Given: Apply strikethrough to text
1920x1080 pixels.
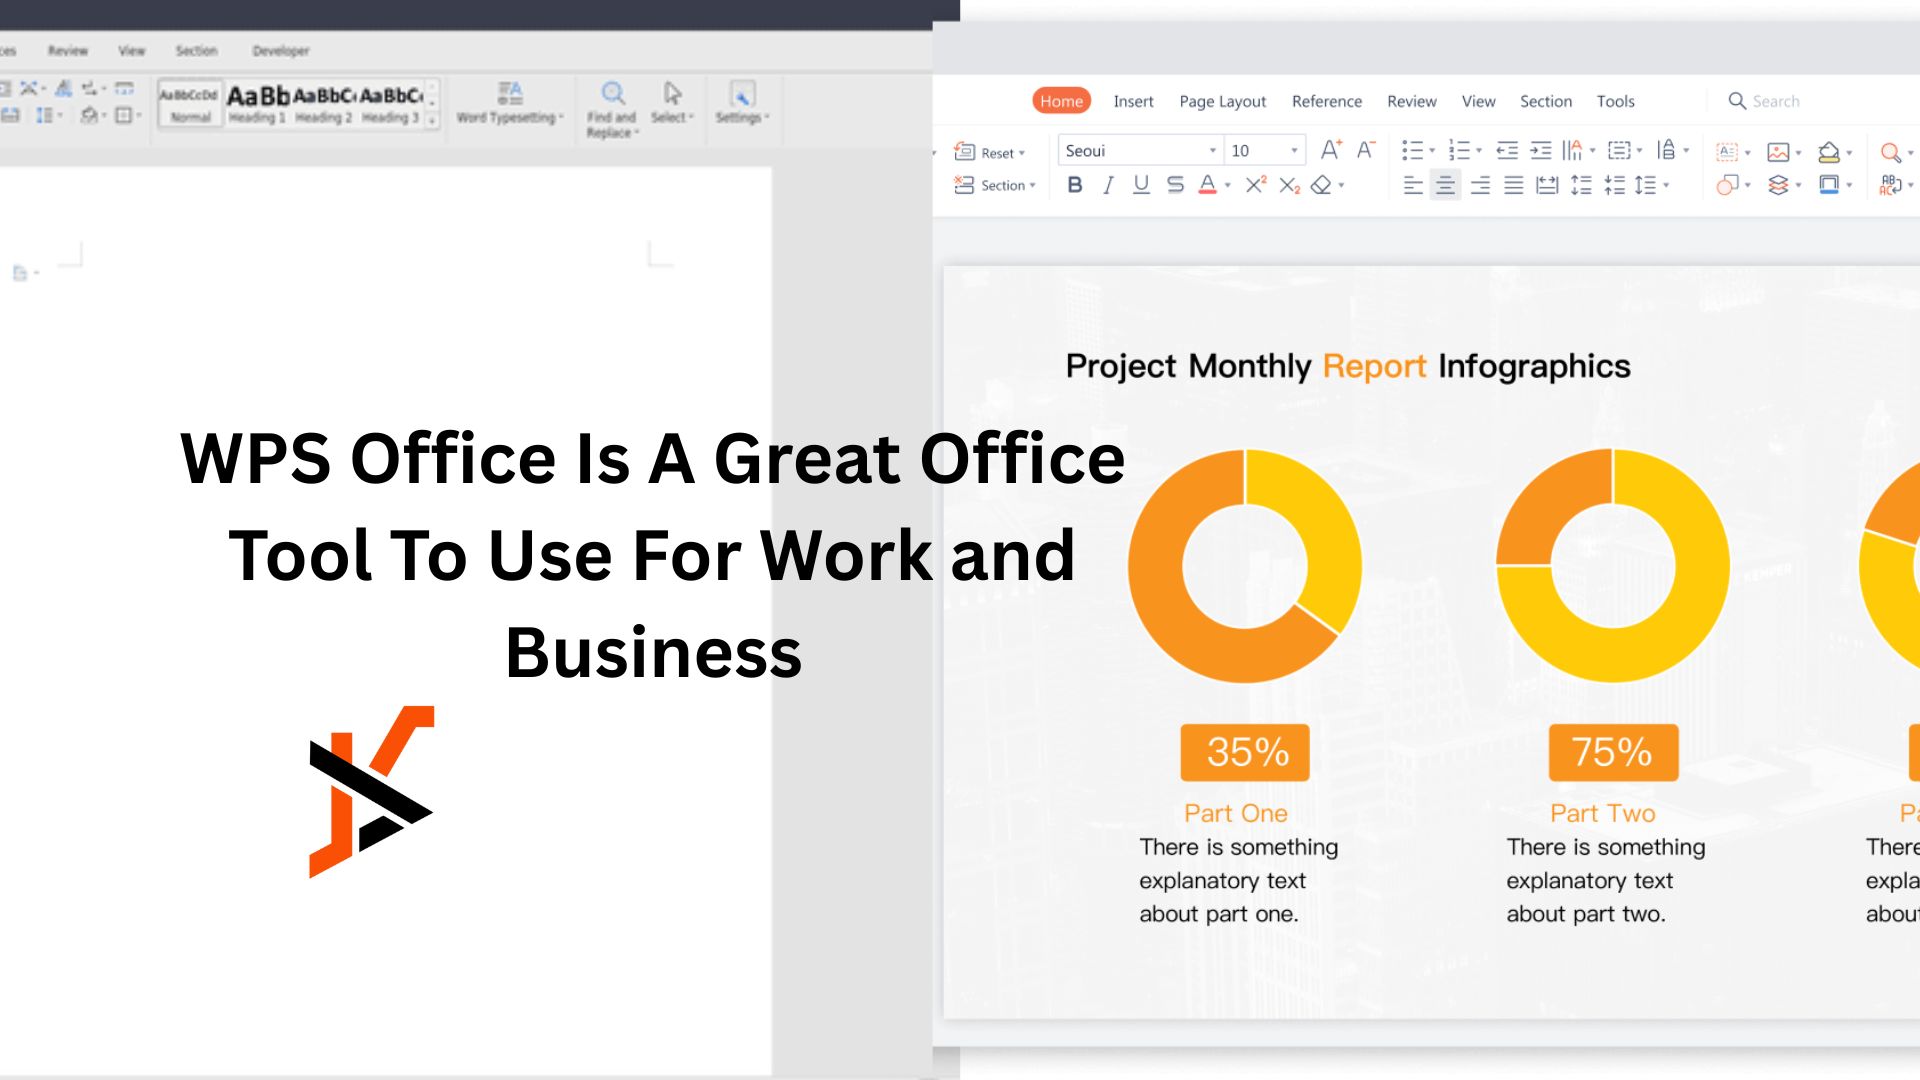Looking at the screenshot, I should coord(1175,185).
